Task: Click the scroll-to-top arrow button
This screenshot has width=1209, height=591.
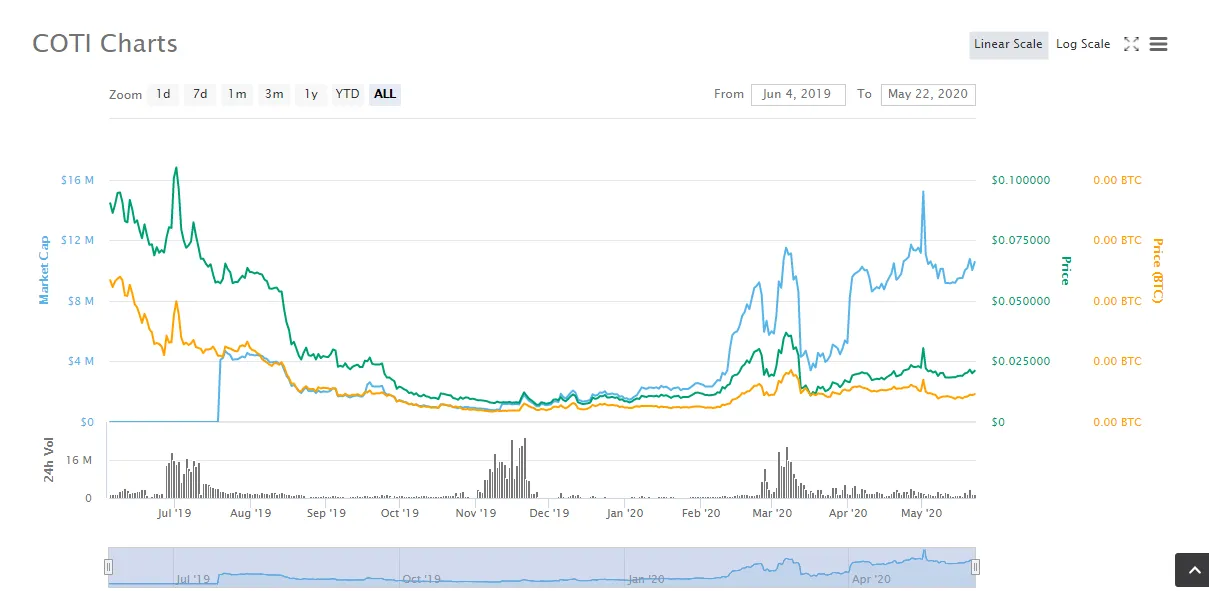Action: [x=1192, y=570]
